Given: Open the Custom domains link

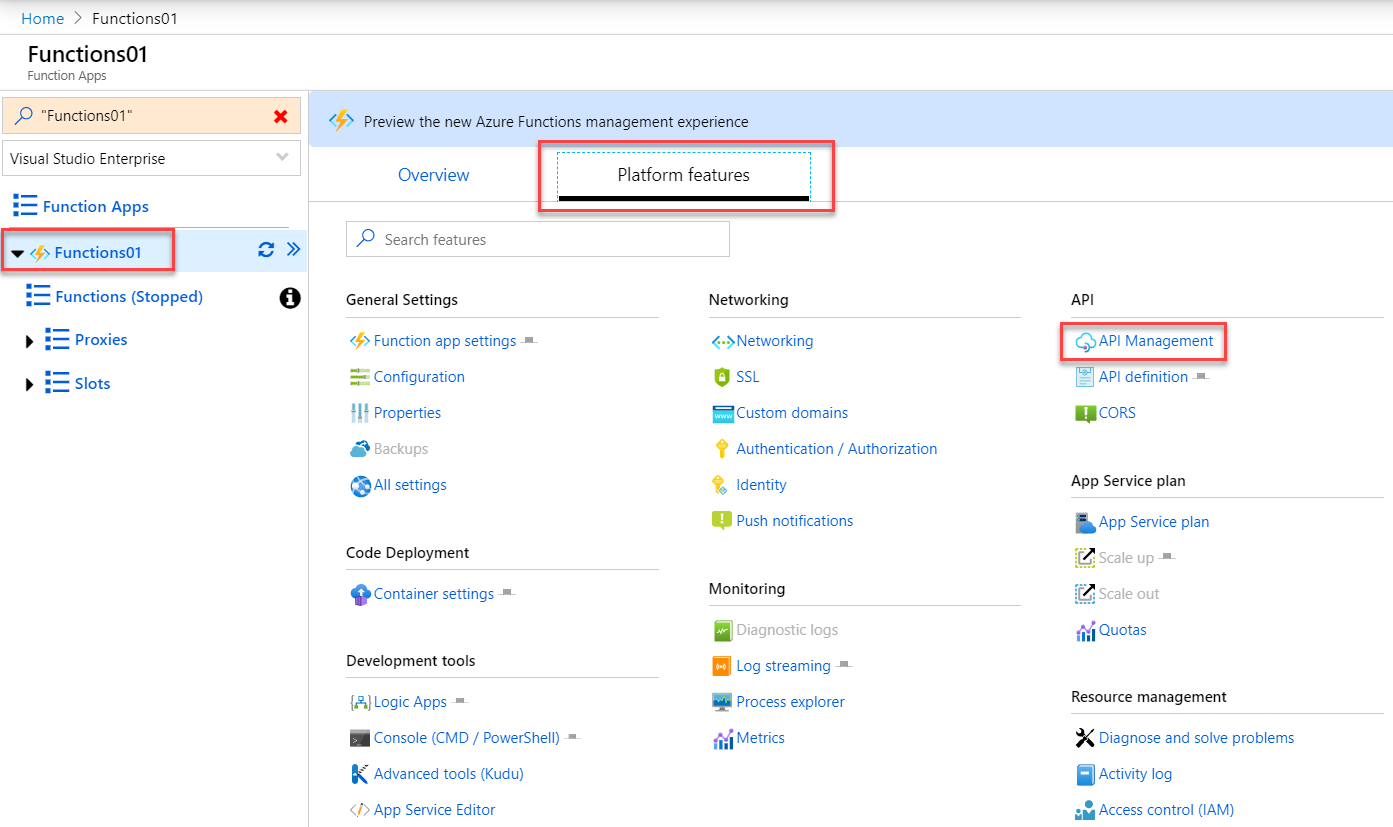Looking at the screenshot, I should 792,413.
